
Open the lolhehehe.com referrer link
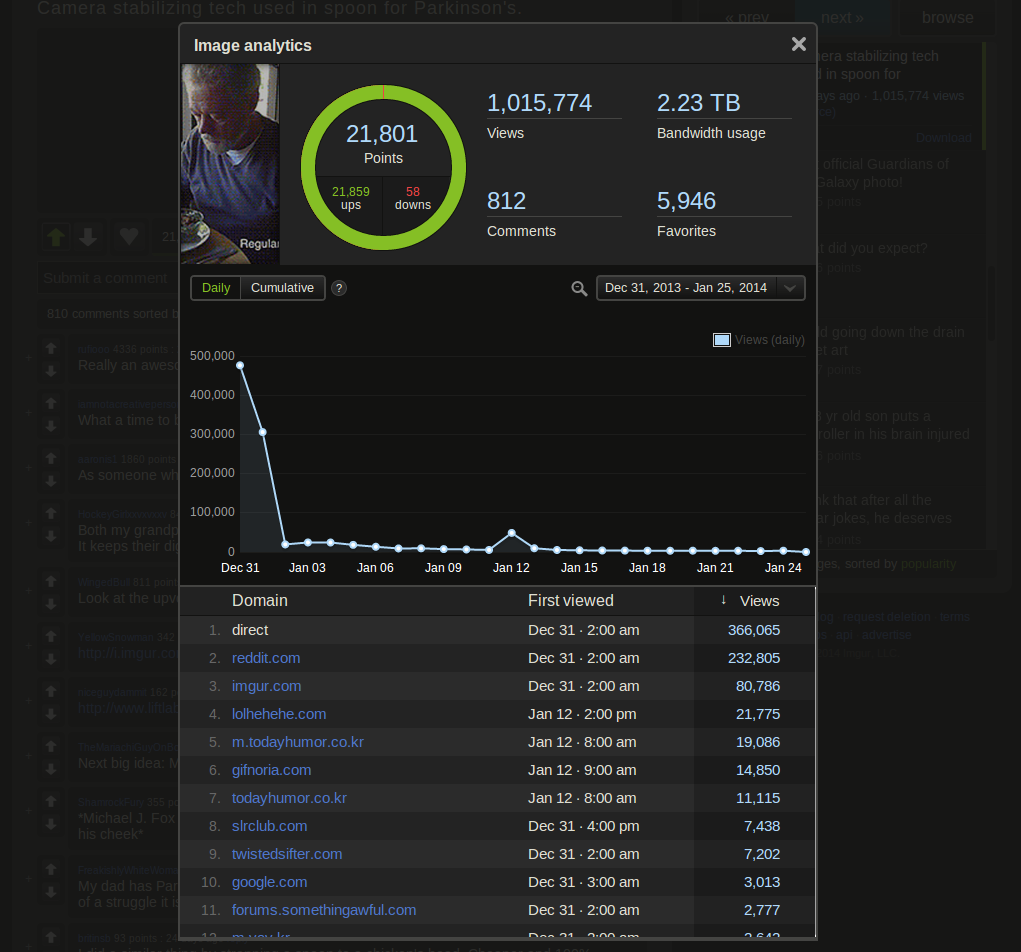click(279, 714)
